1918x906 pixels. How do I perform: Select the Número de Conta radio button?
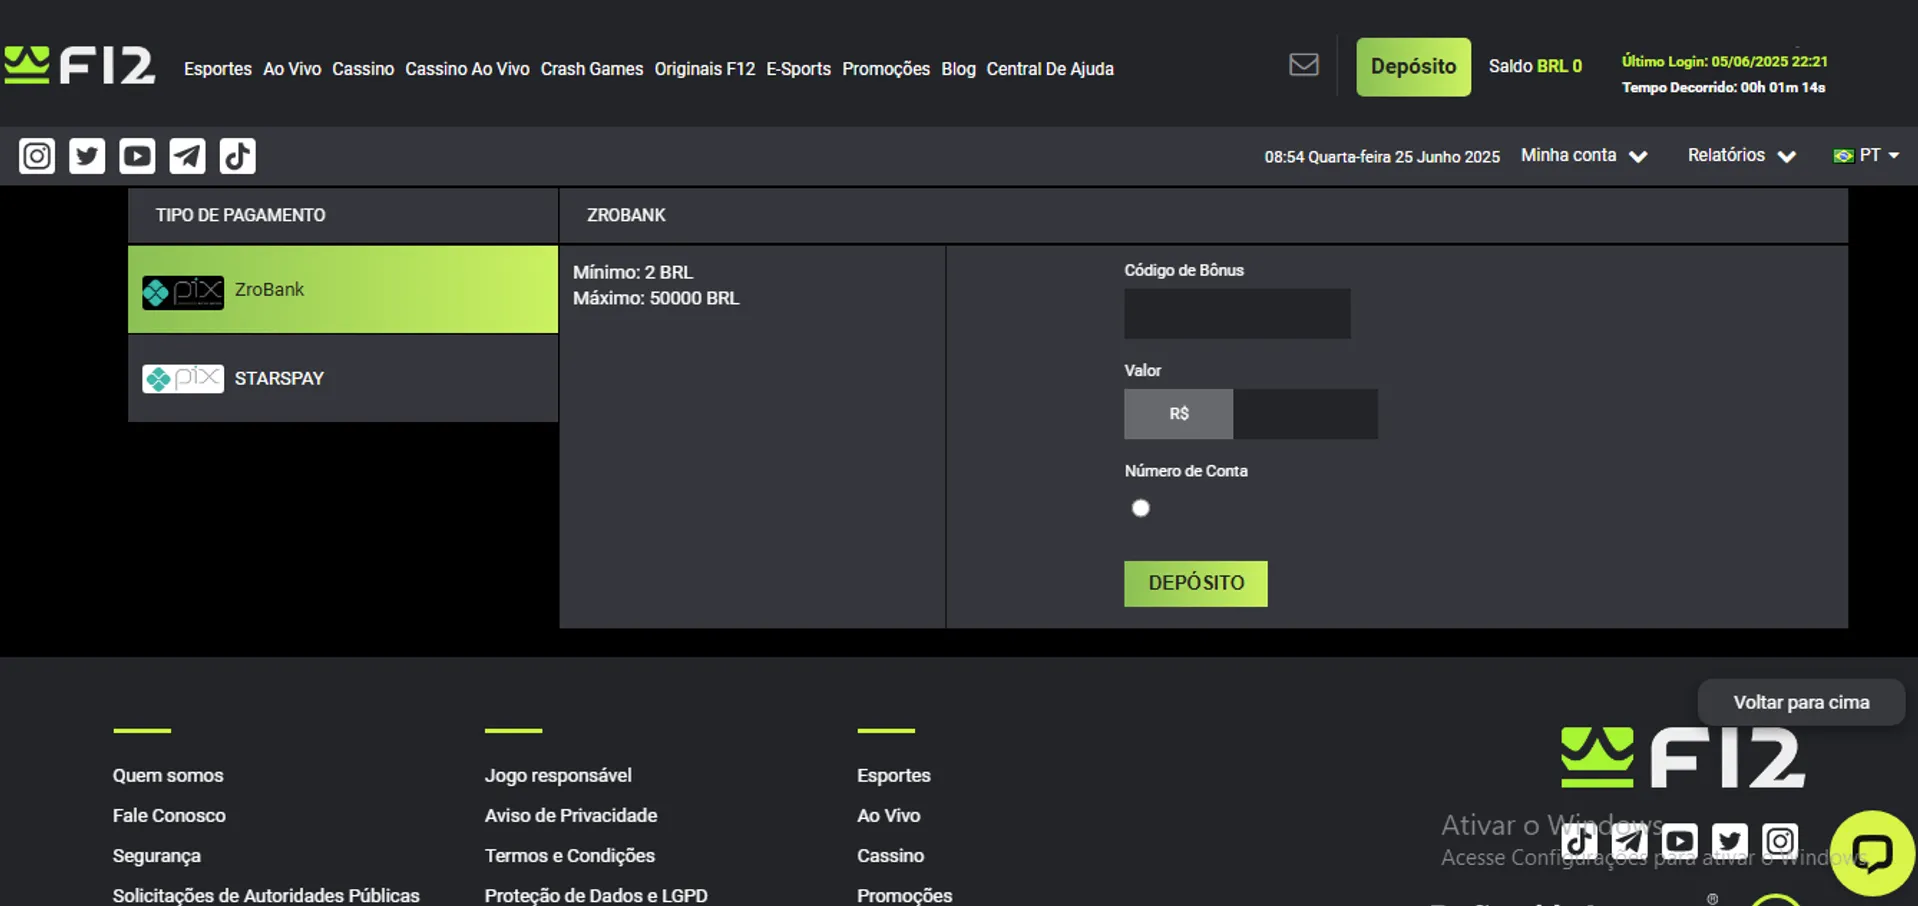tap(1140, 508)
